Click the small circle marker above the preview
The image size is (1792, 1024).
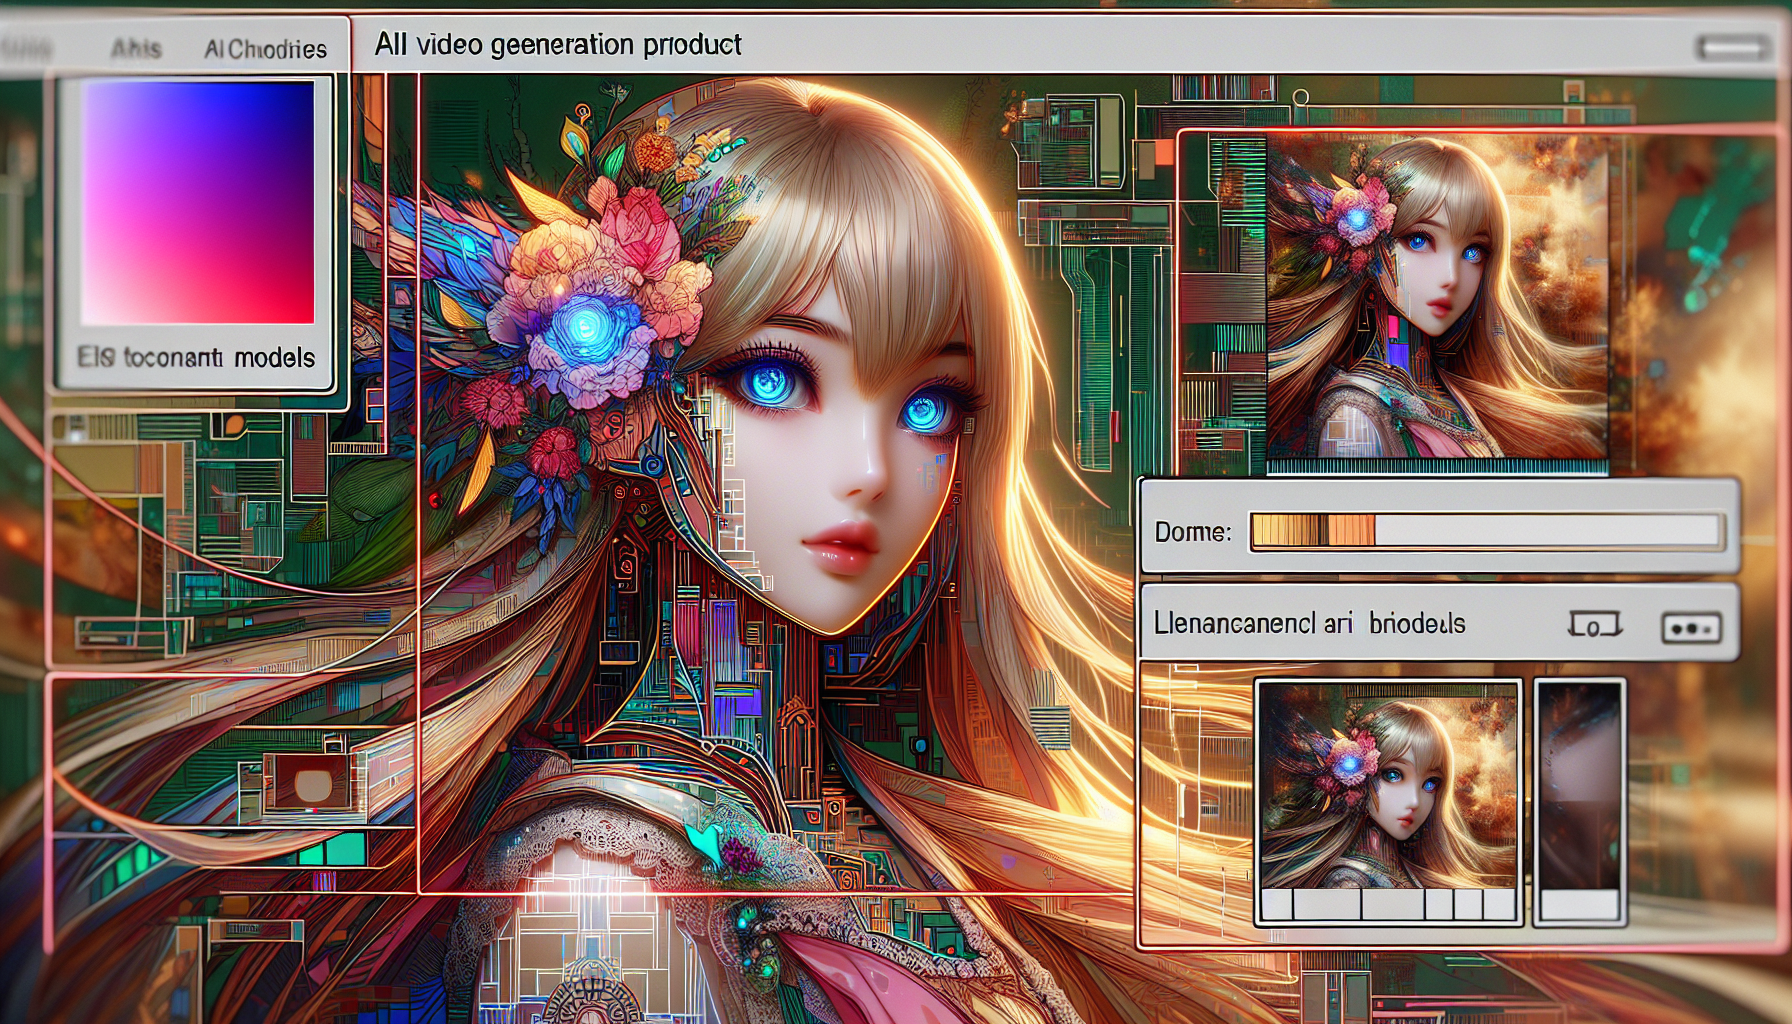tap(1300, 98)
